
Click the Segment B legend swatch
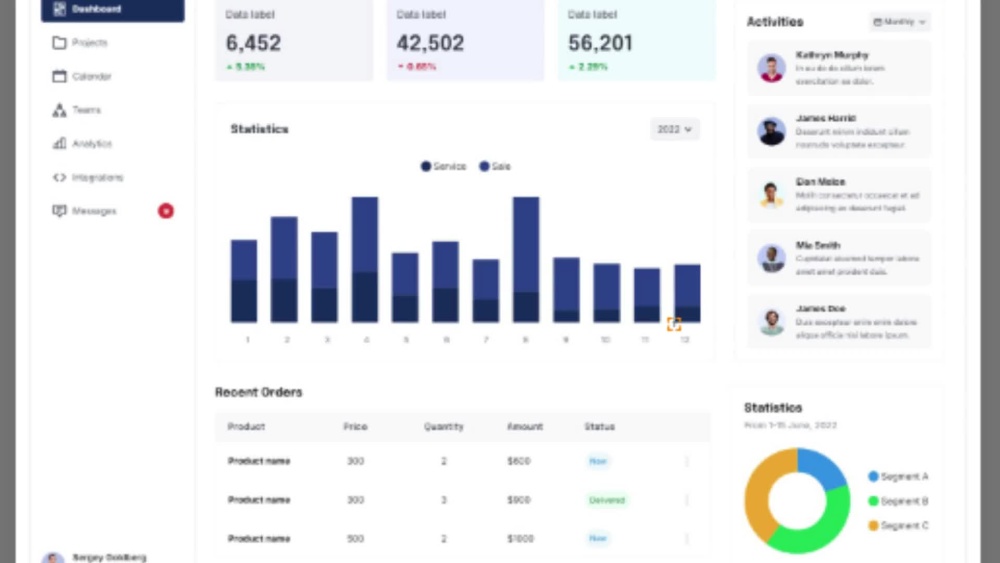873,501
